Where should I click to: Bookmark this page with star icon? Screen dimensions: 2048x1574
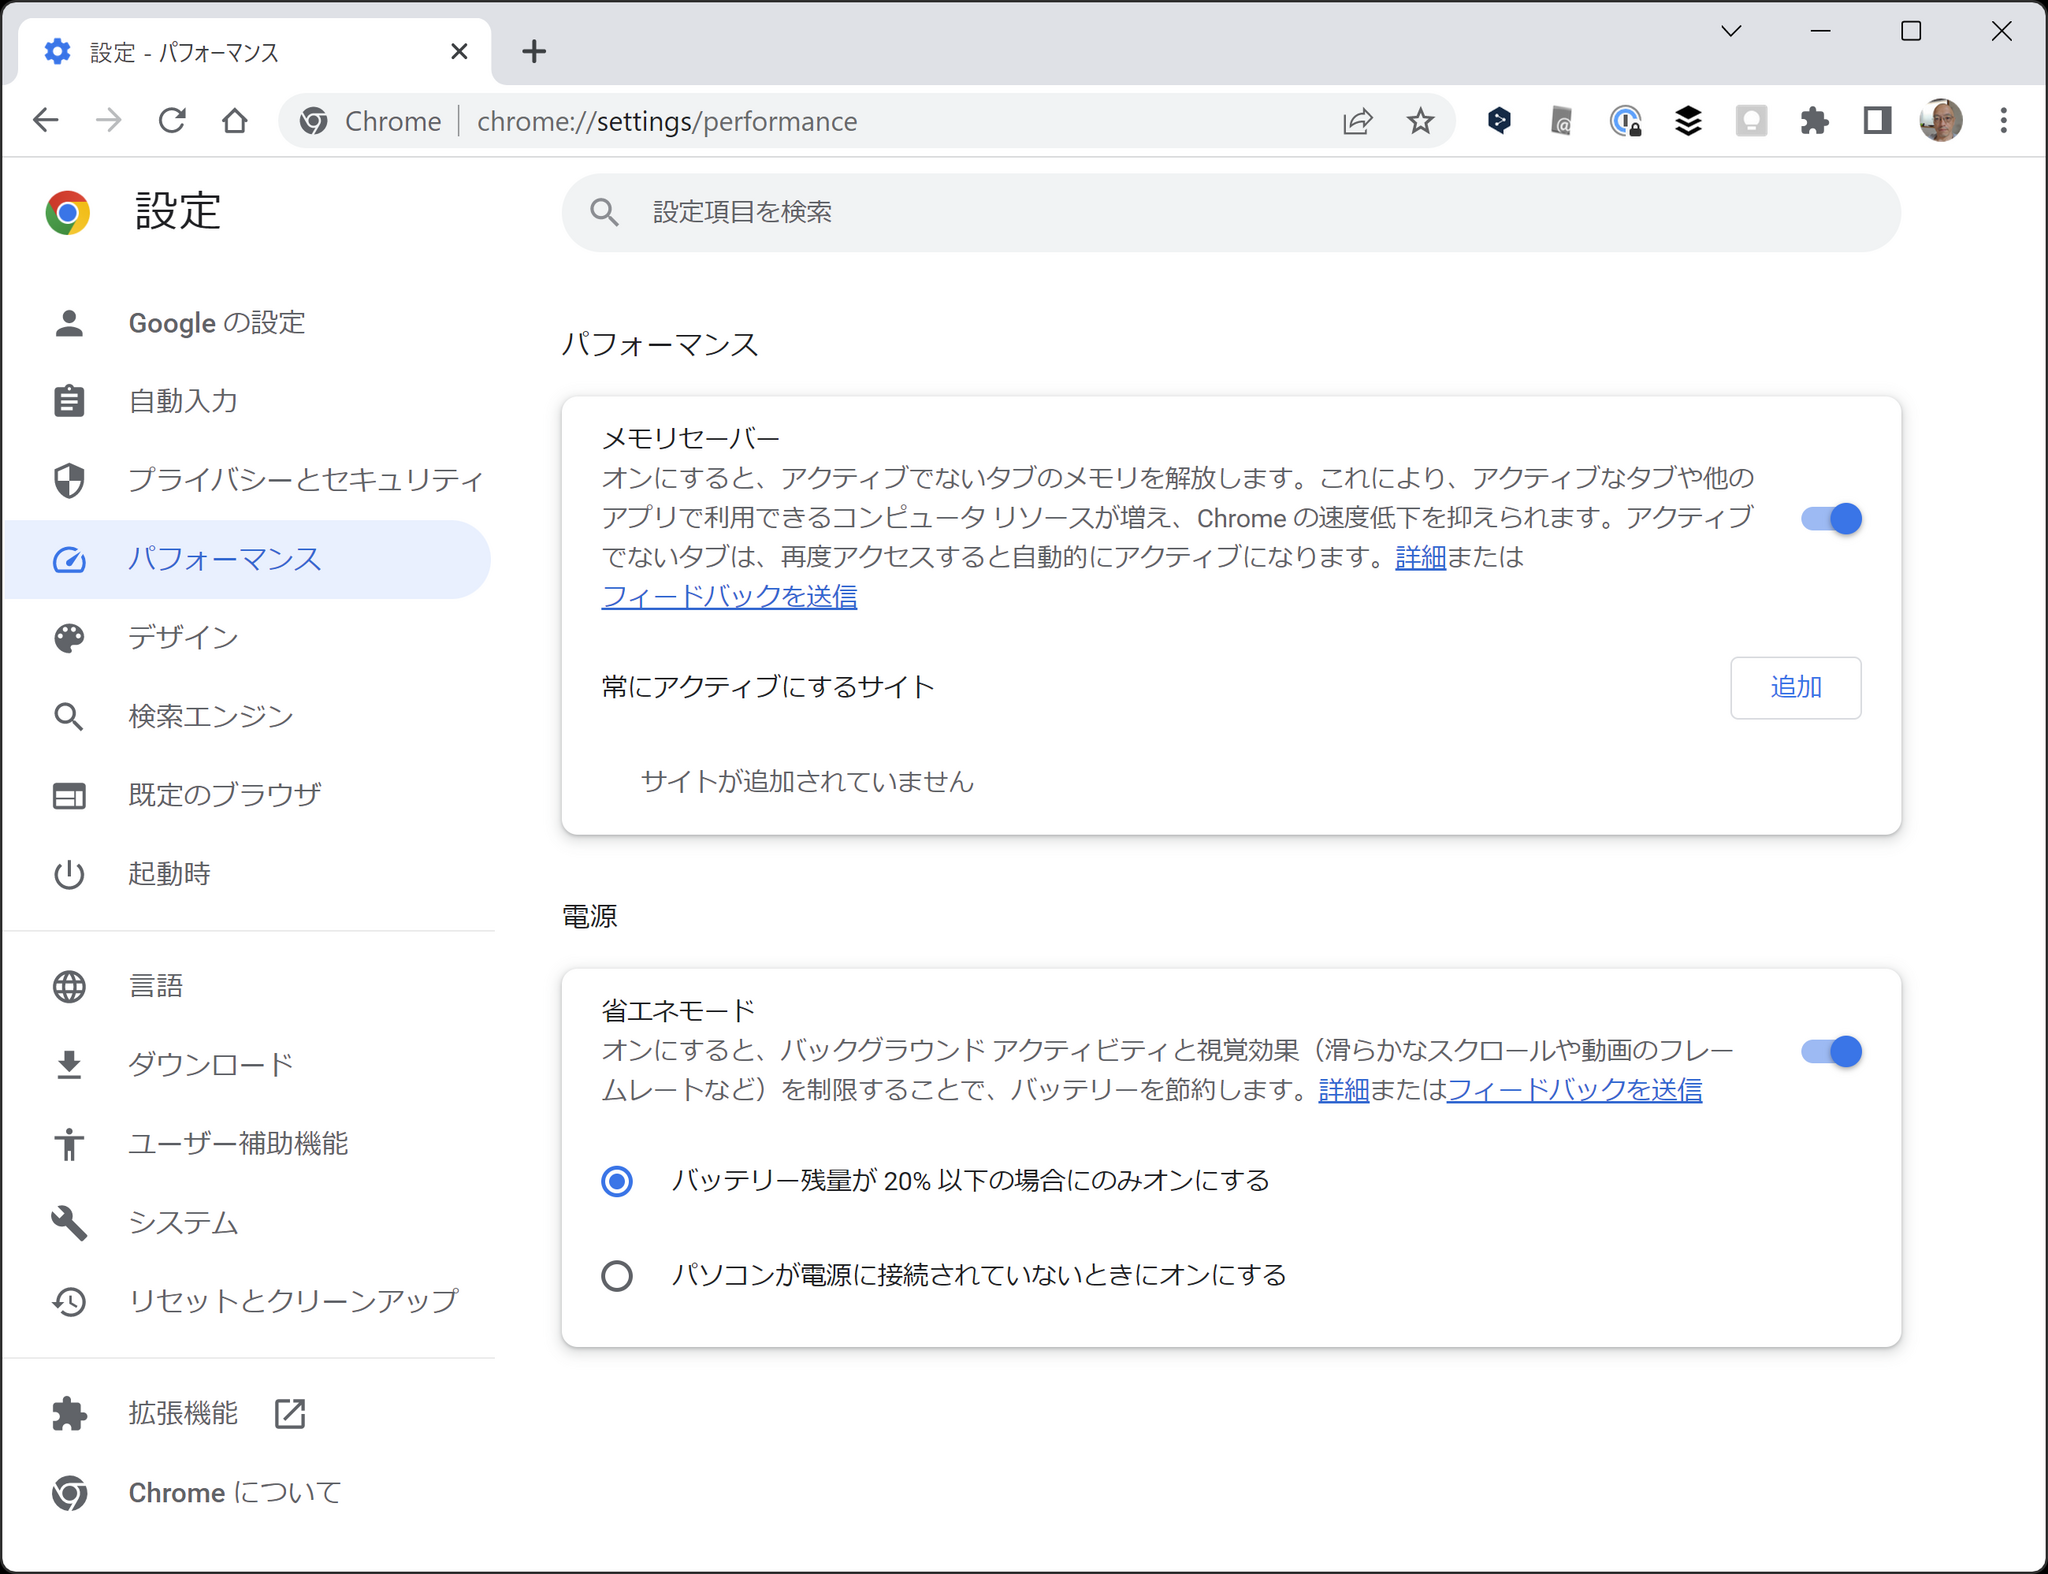[x=1420, y=121]
